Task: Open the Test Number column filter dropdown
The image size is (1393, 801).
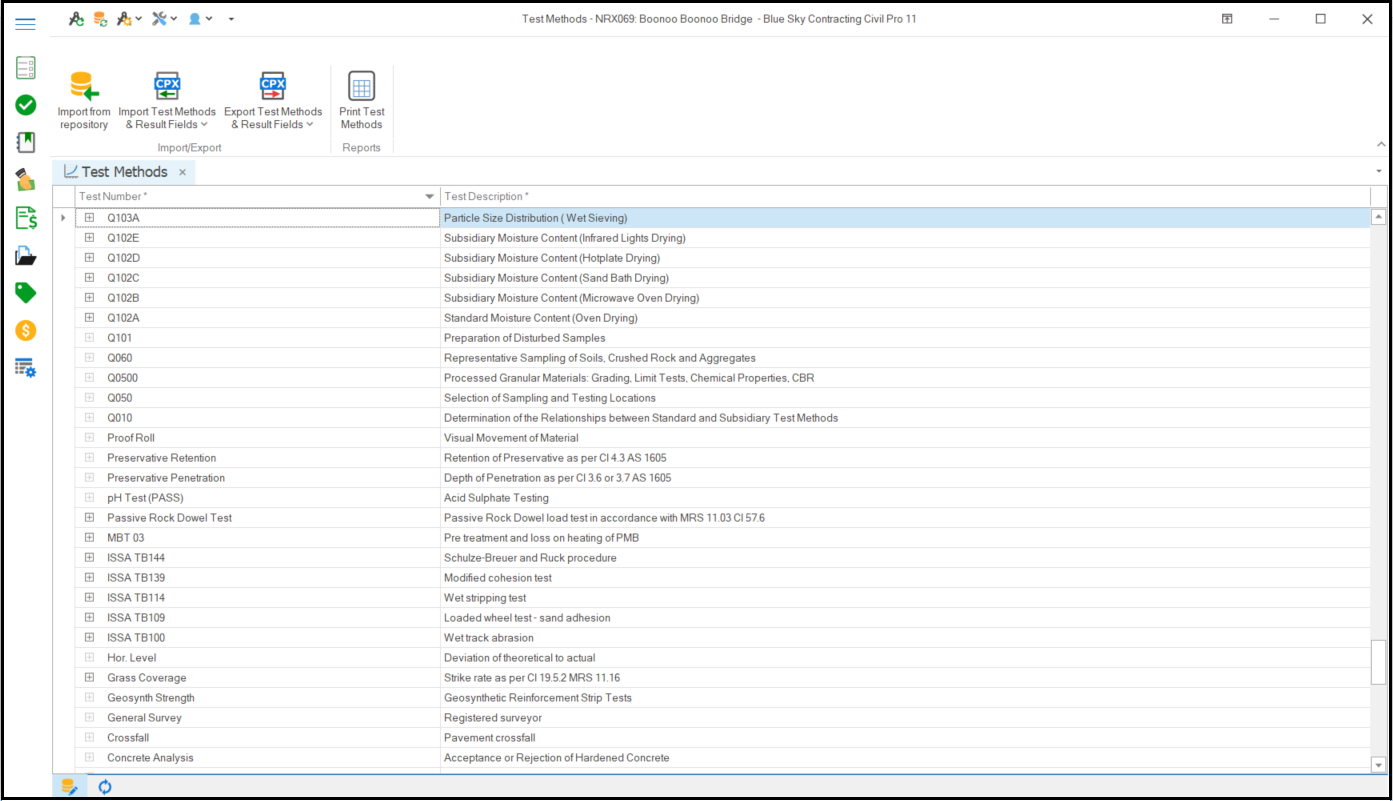Action: 430,197
